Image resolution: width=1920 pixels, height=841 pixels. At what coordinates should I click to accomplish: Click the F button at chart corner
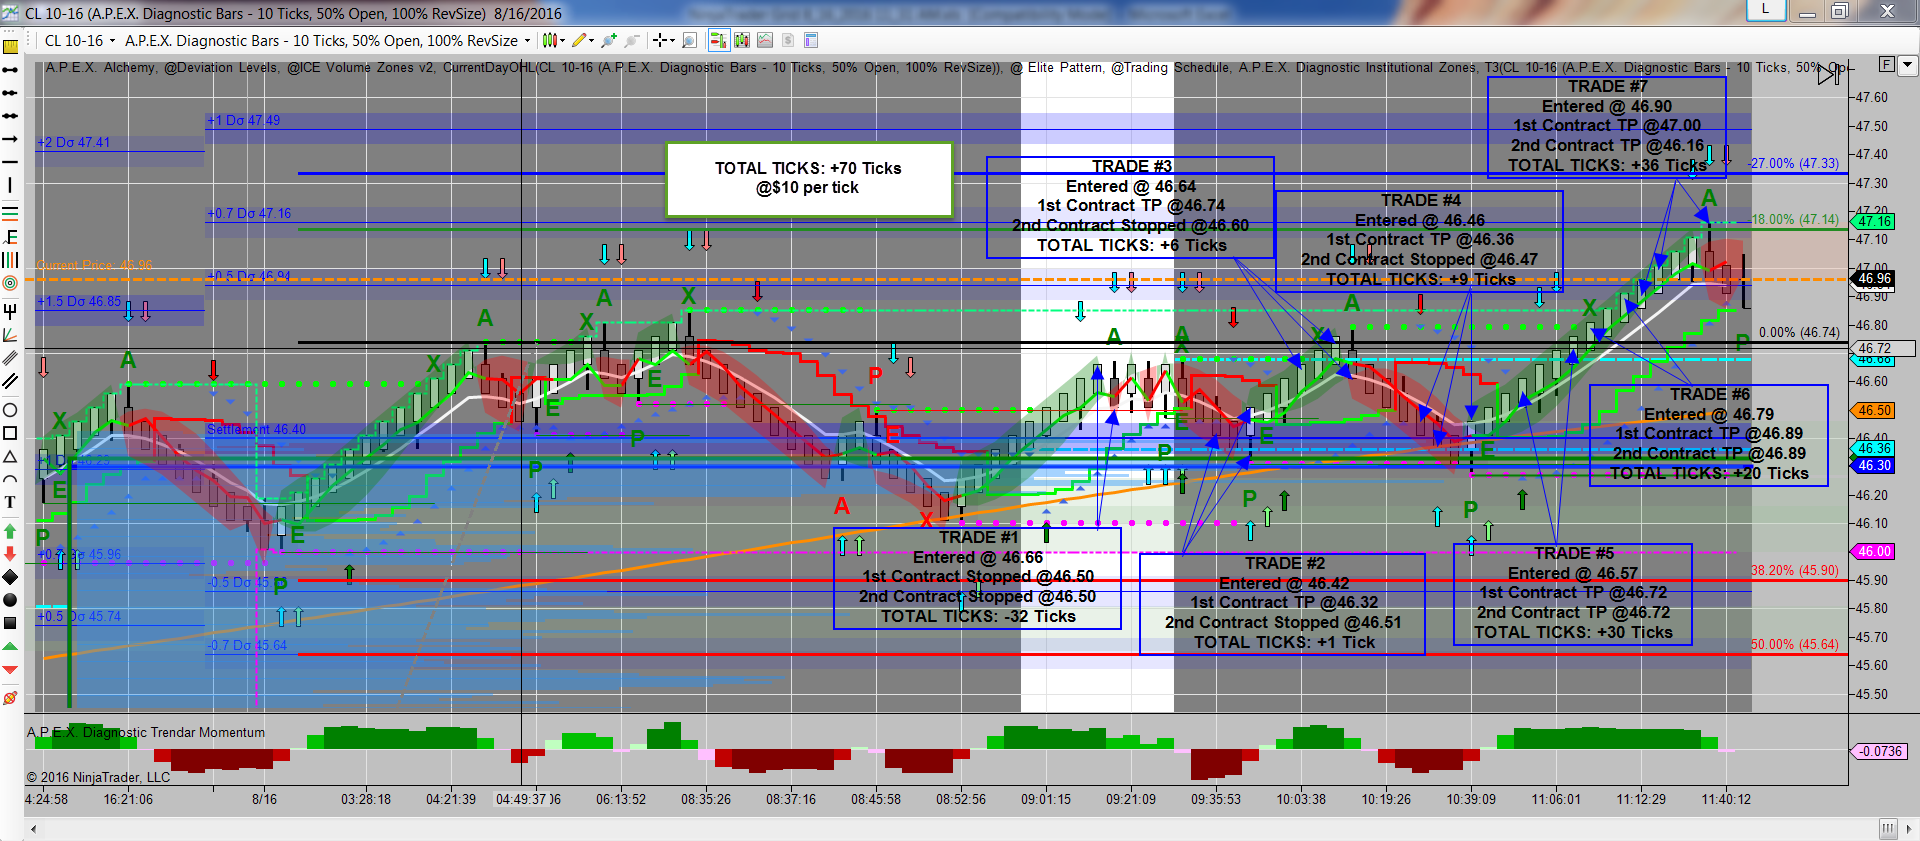click(1886, 65)
